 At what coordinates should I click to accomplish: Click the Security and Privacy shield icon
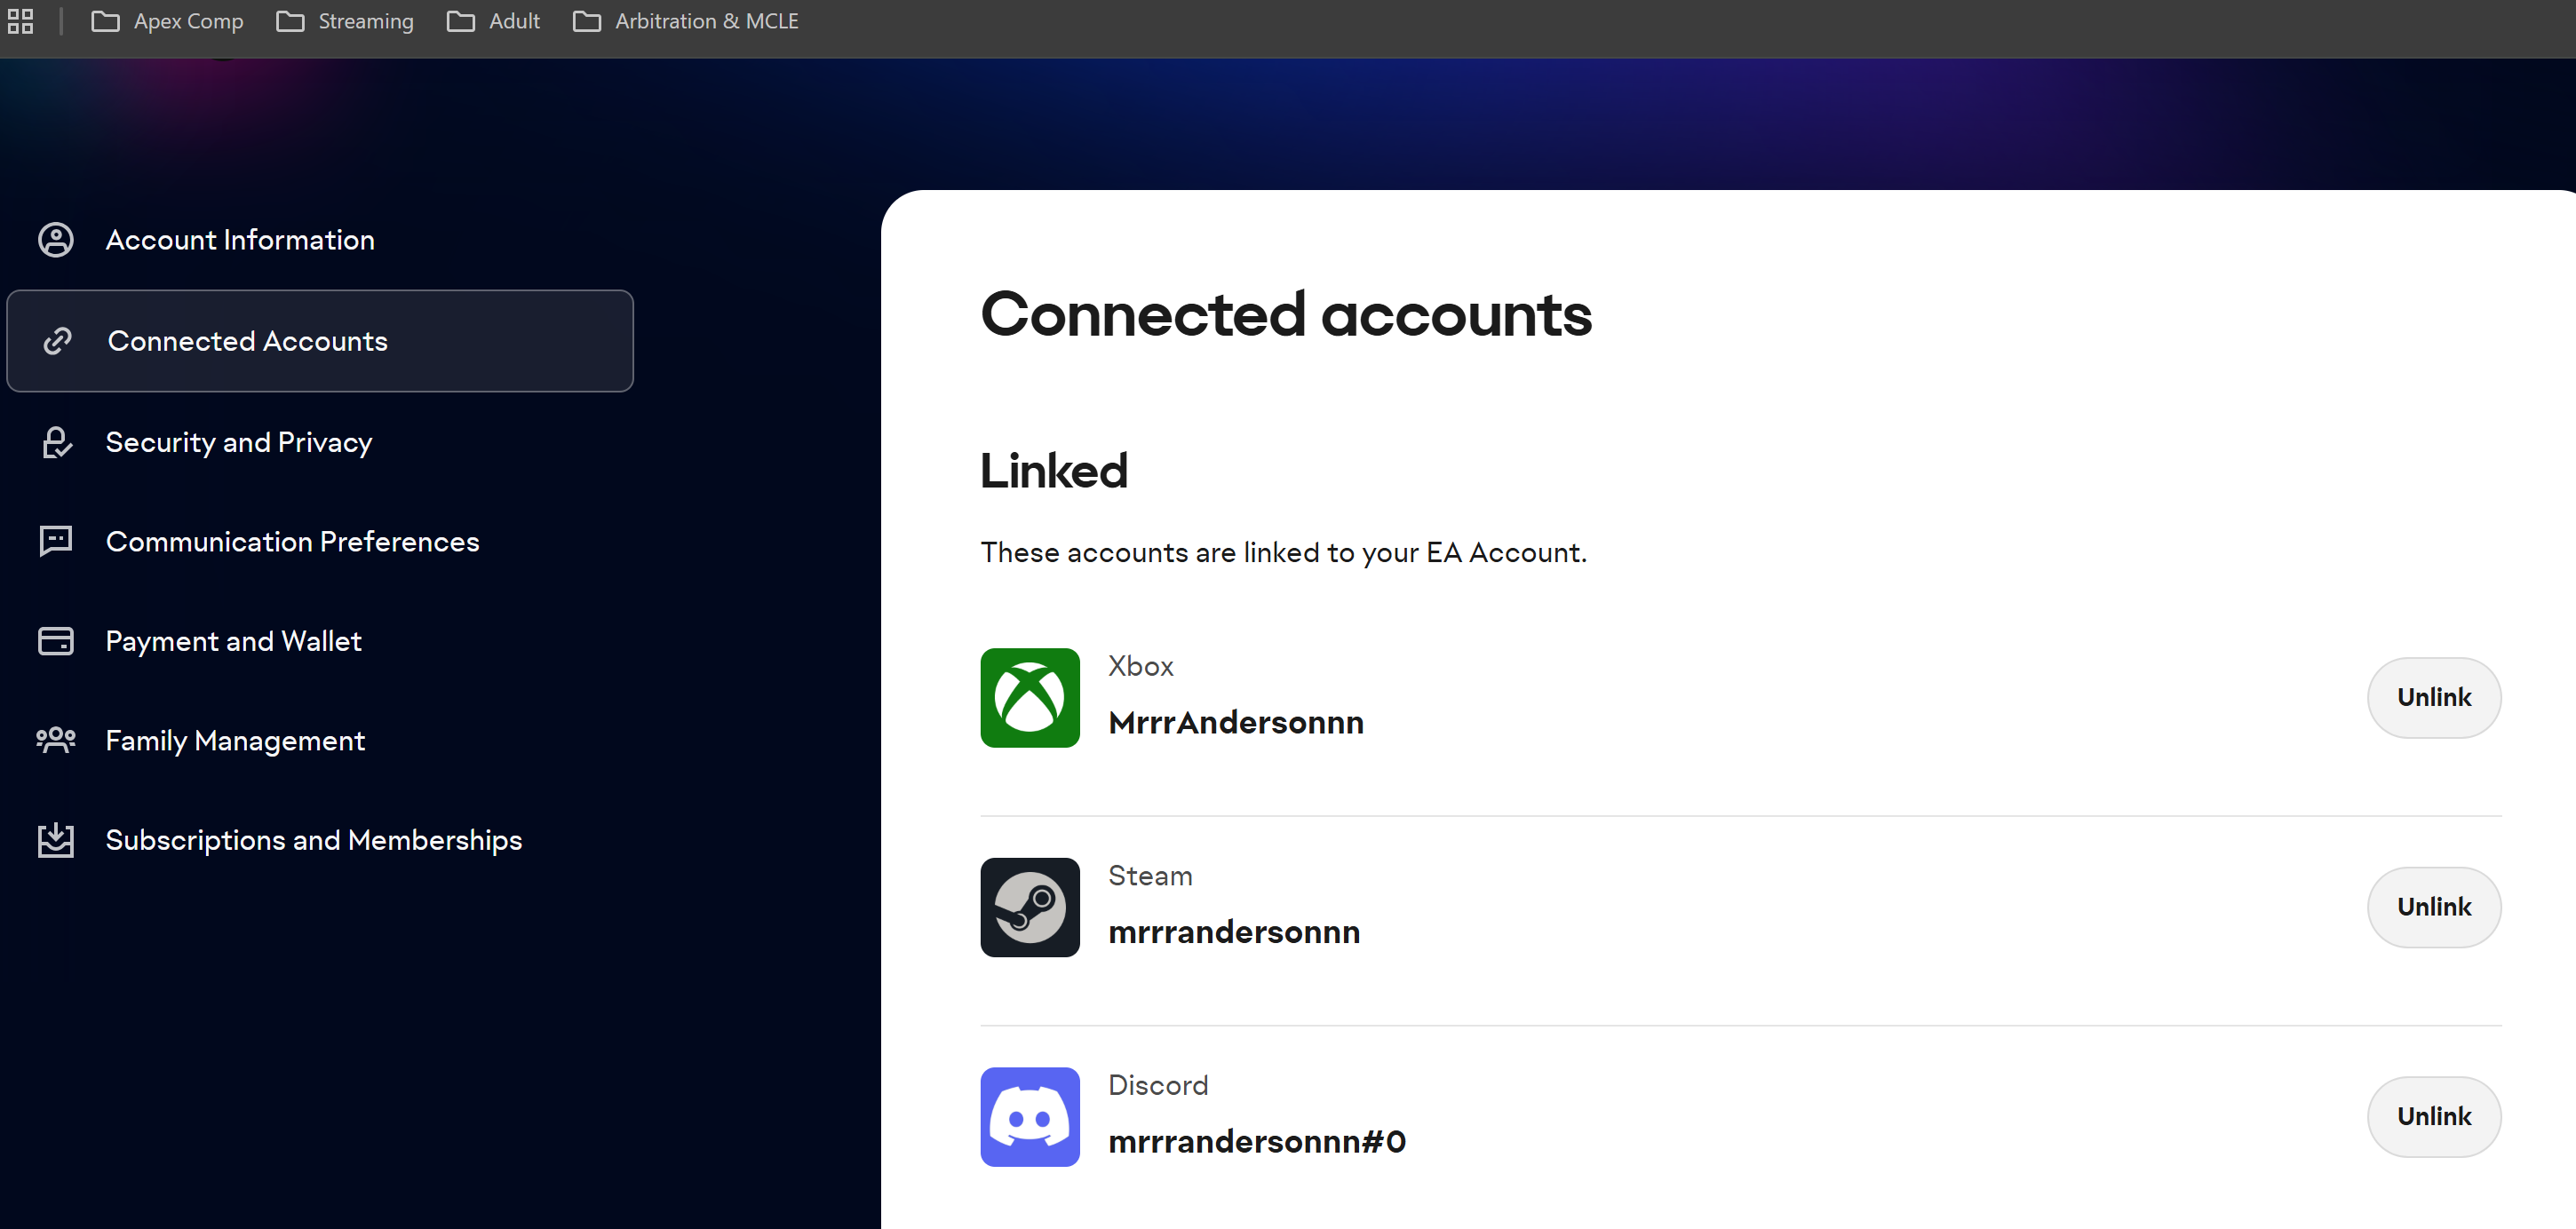click(x=56, y=442)
